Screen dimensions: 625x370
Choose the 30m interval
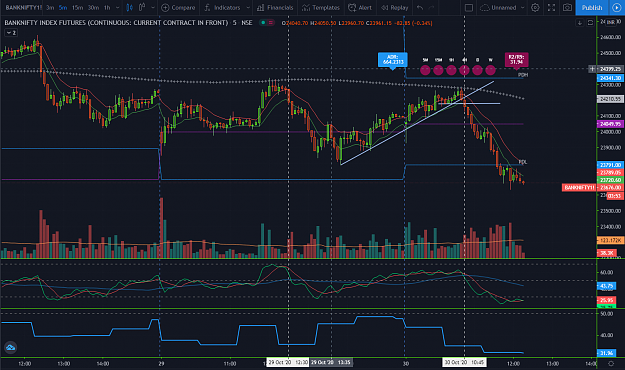93,8
